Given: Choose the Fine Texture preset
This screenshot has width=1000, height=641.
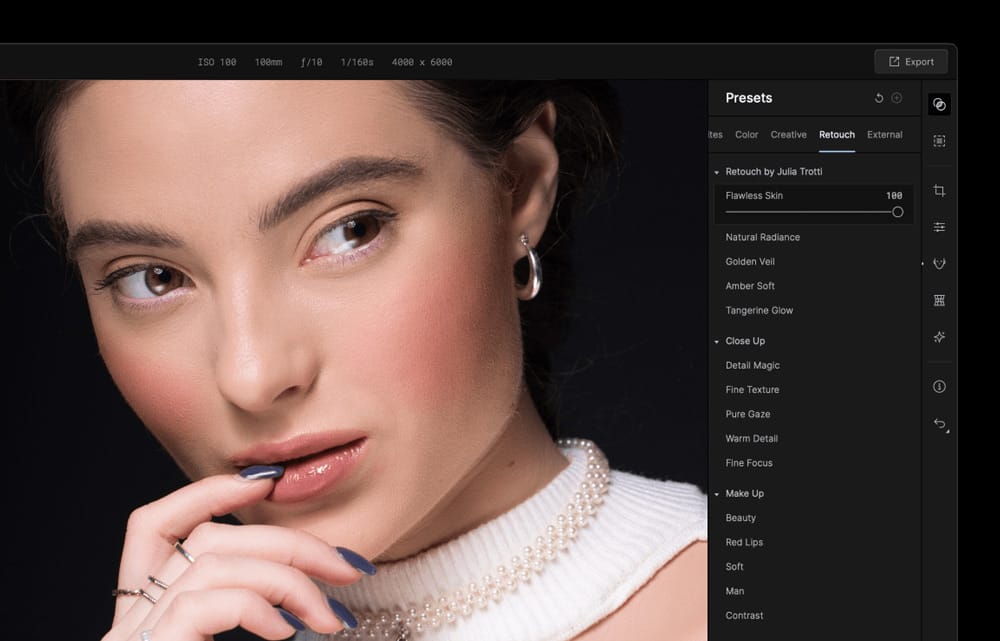Looking at the screenshot, I should coord(752,390).
